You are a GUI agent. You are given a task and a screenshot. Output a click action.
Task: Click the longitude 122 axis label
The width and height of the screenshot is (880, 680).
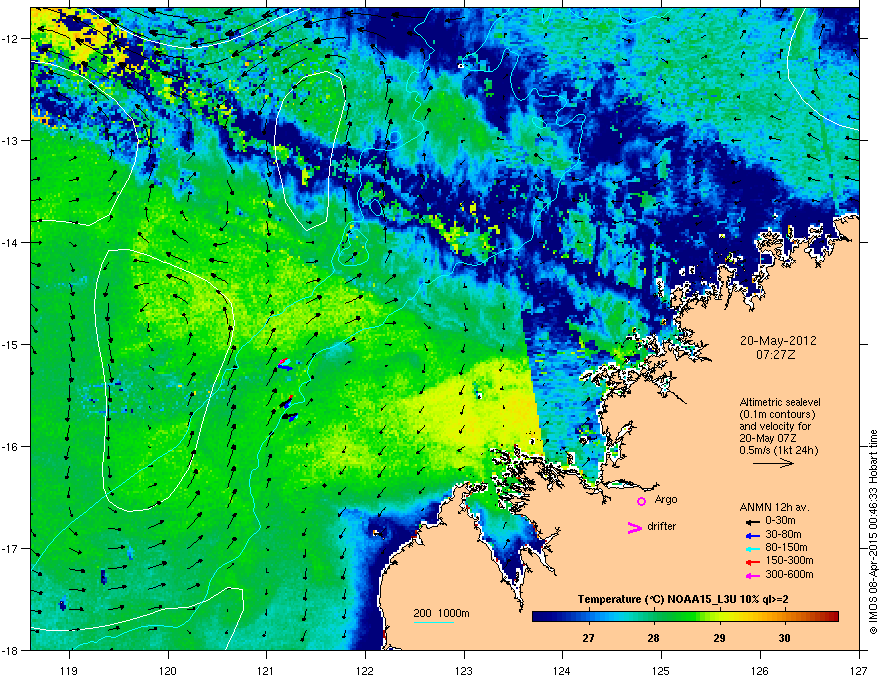tap(365, 671)
